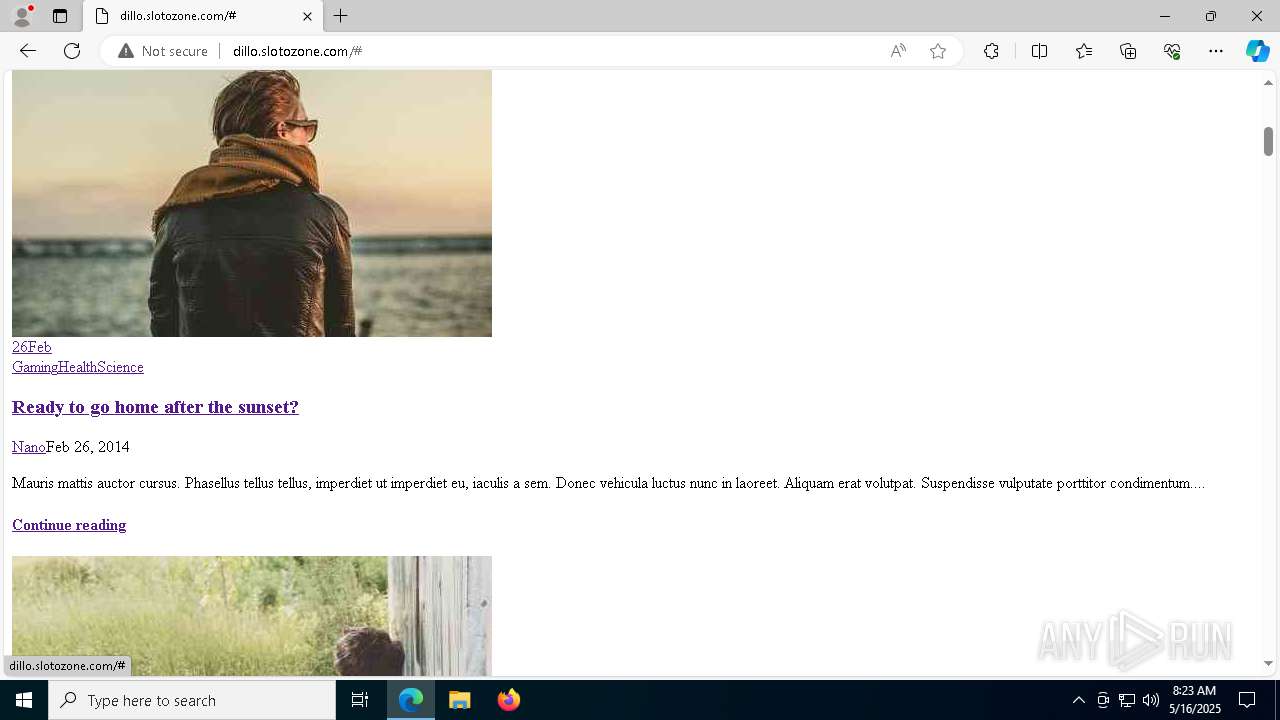
Task: Open Collections icon
Action: (x=1128, y=51)
